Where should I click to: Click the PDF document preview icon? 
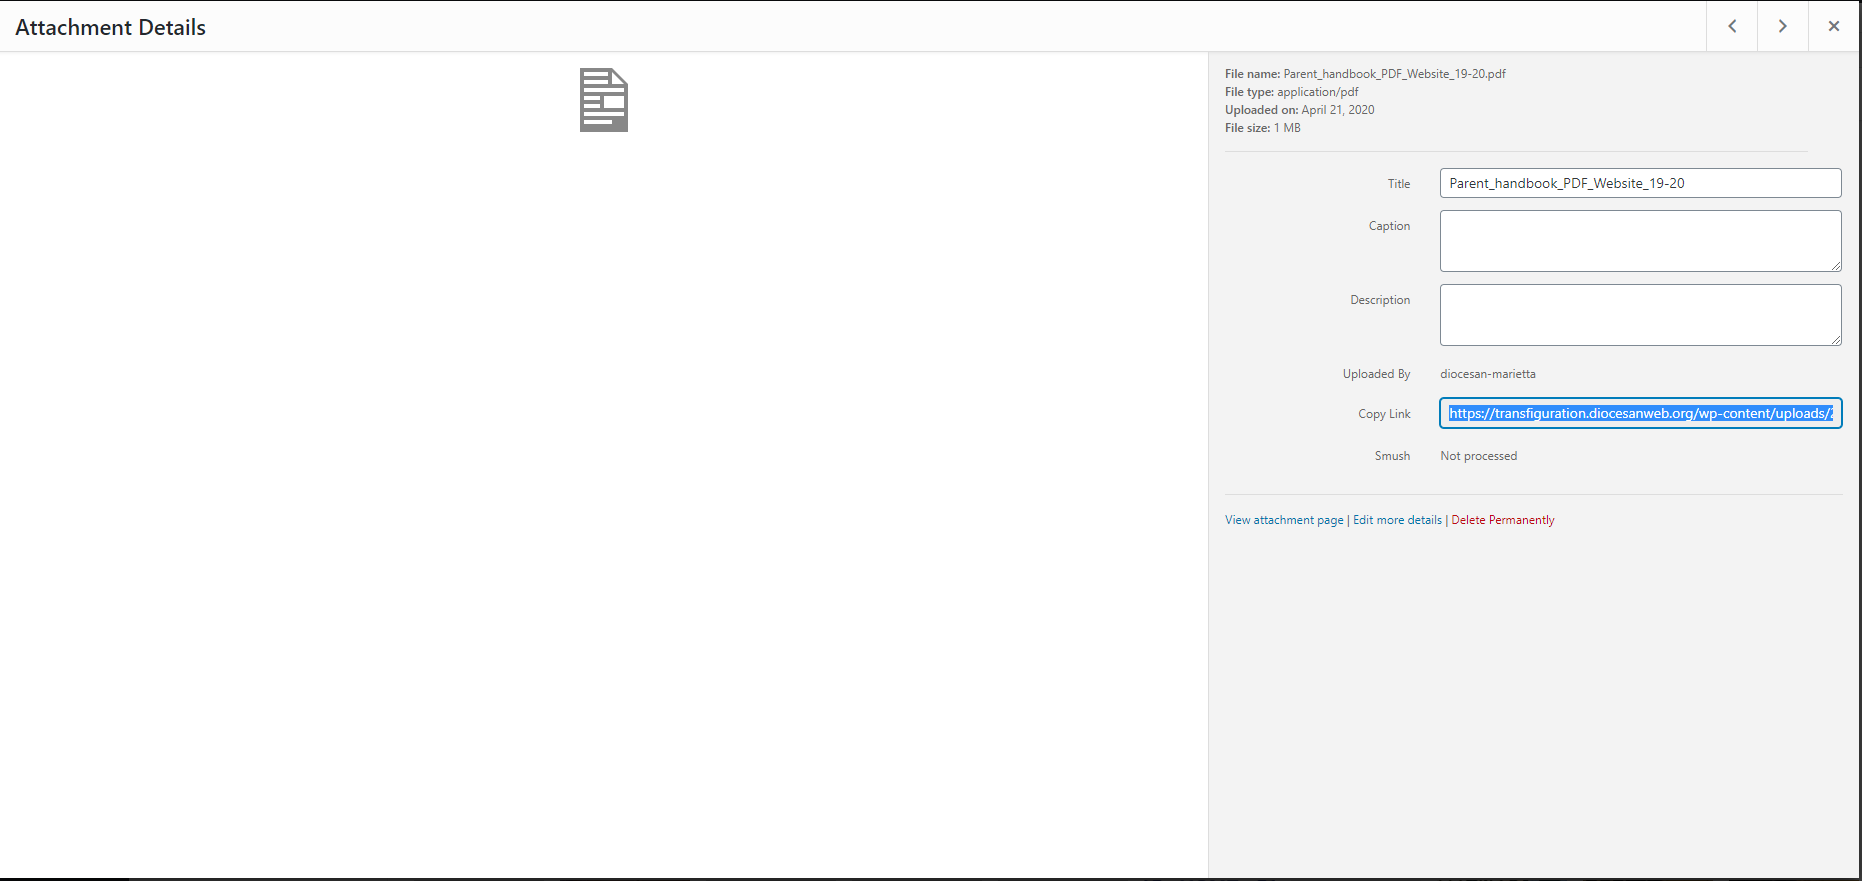click(604, 100)
